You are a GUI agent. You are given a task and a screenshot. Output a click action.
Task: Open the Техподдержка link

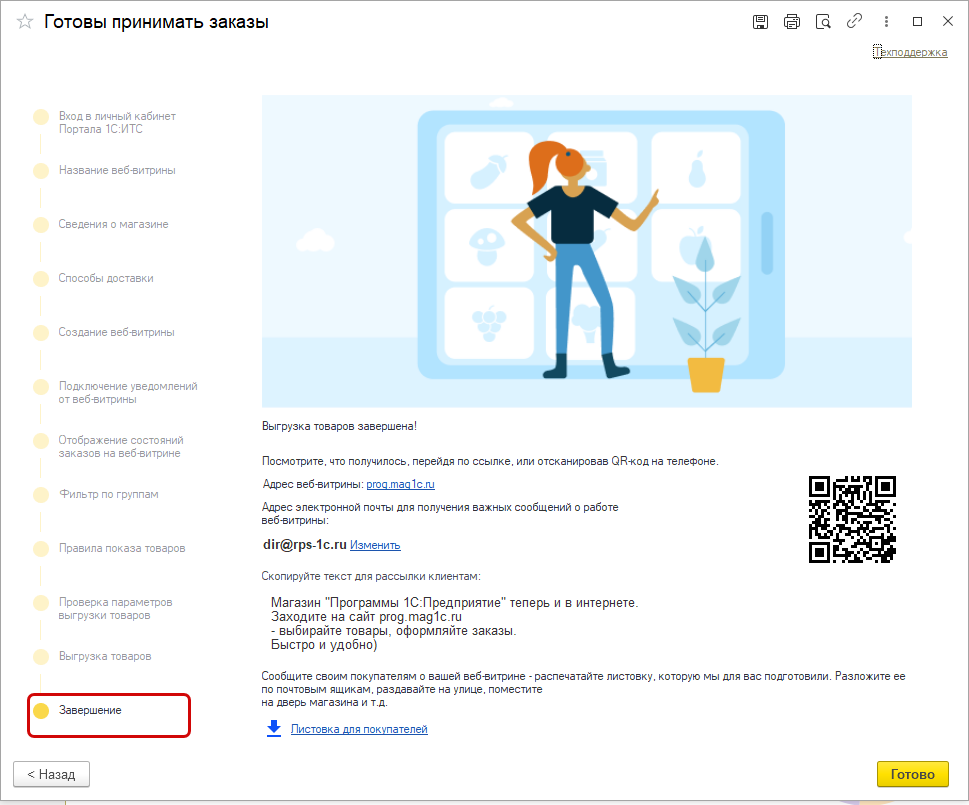tap(910, 52)
